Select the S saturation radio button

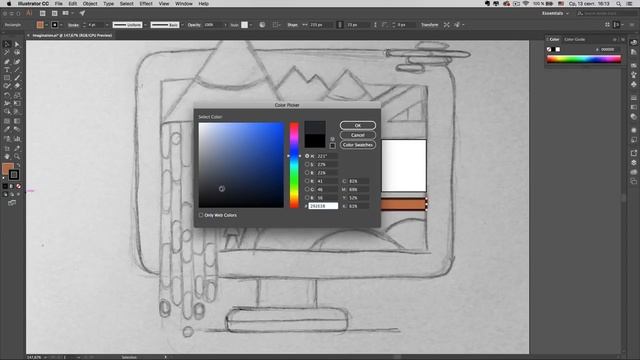click(x=307, y=164)
